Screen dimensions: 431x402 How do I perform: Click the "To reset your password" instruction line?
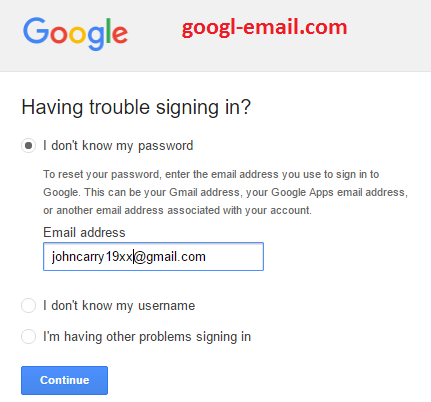pyautogui.click(x=211, y=174)
